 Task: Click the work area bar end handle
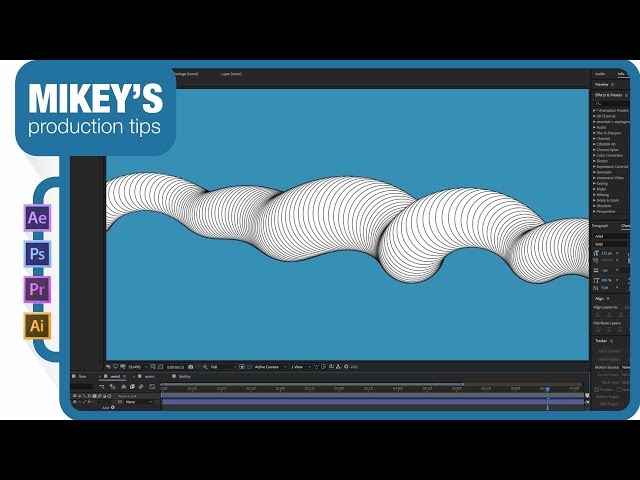(462, 384)
